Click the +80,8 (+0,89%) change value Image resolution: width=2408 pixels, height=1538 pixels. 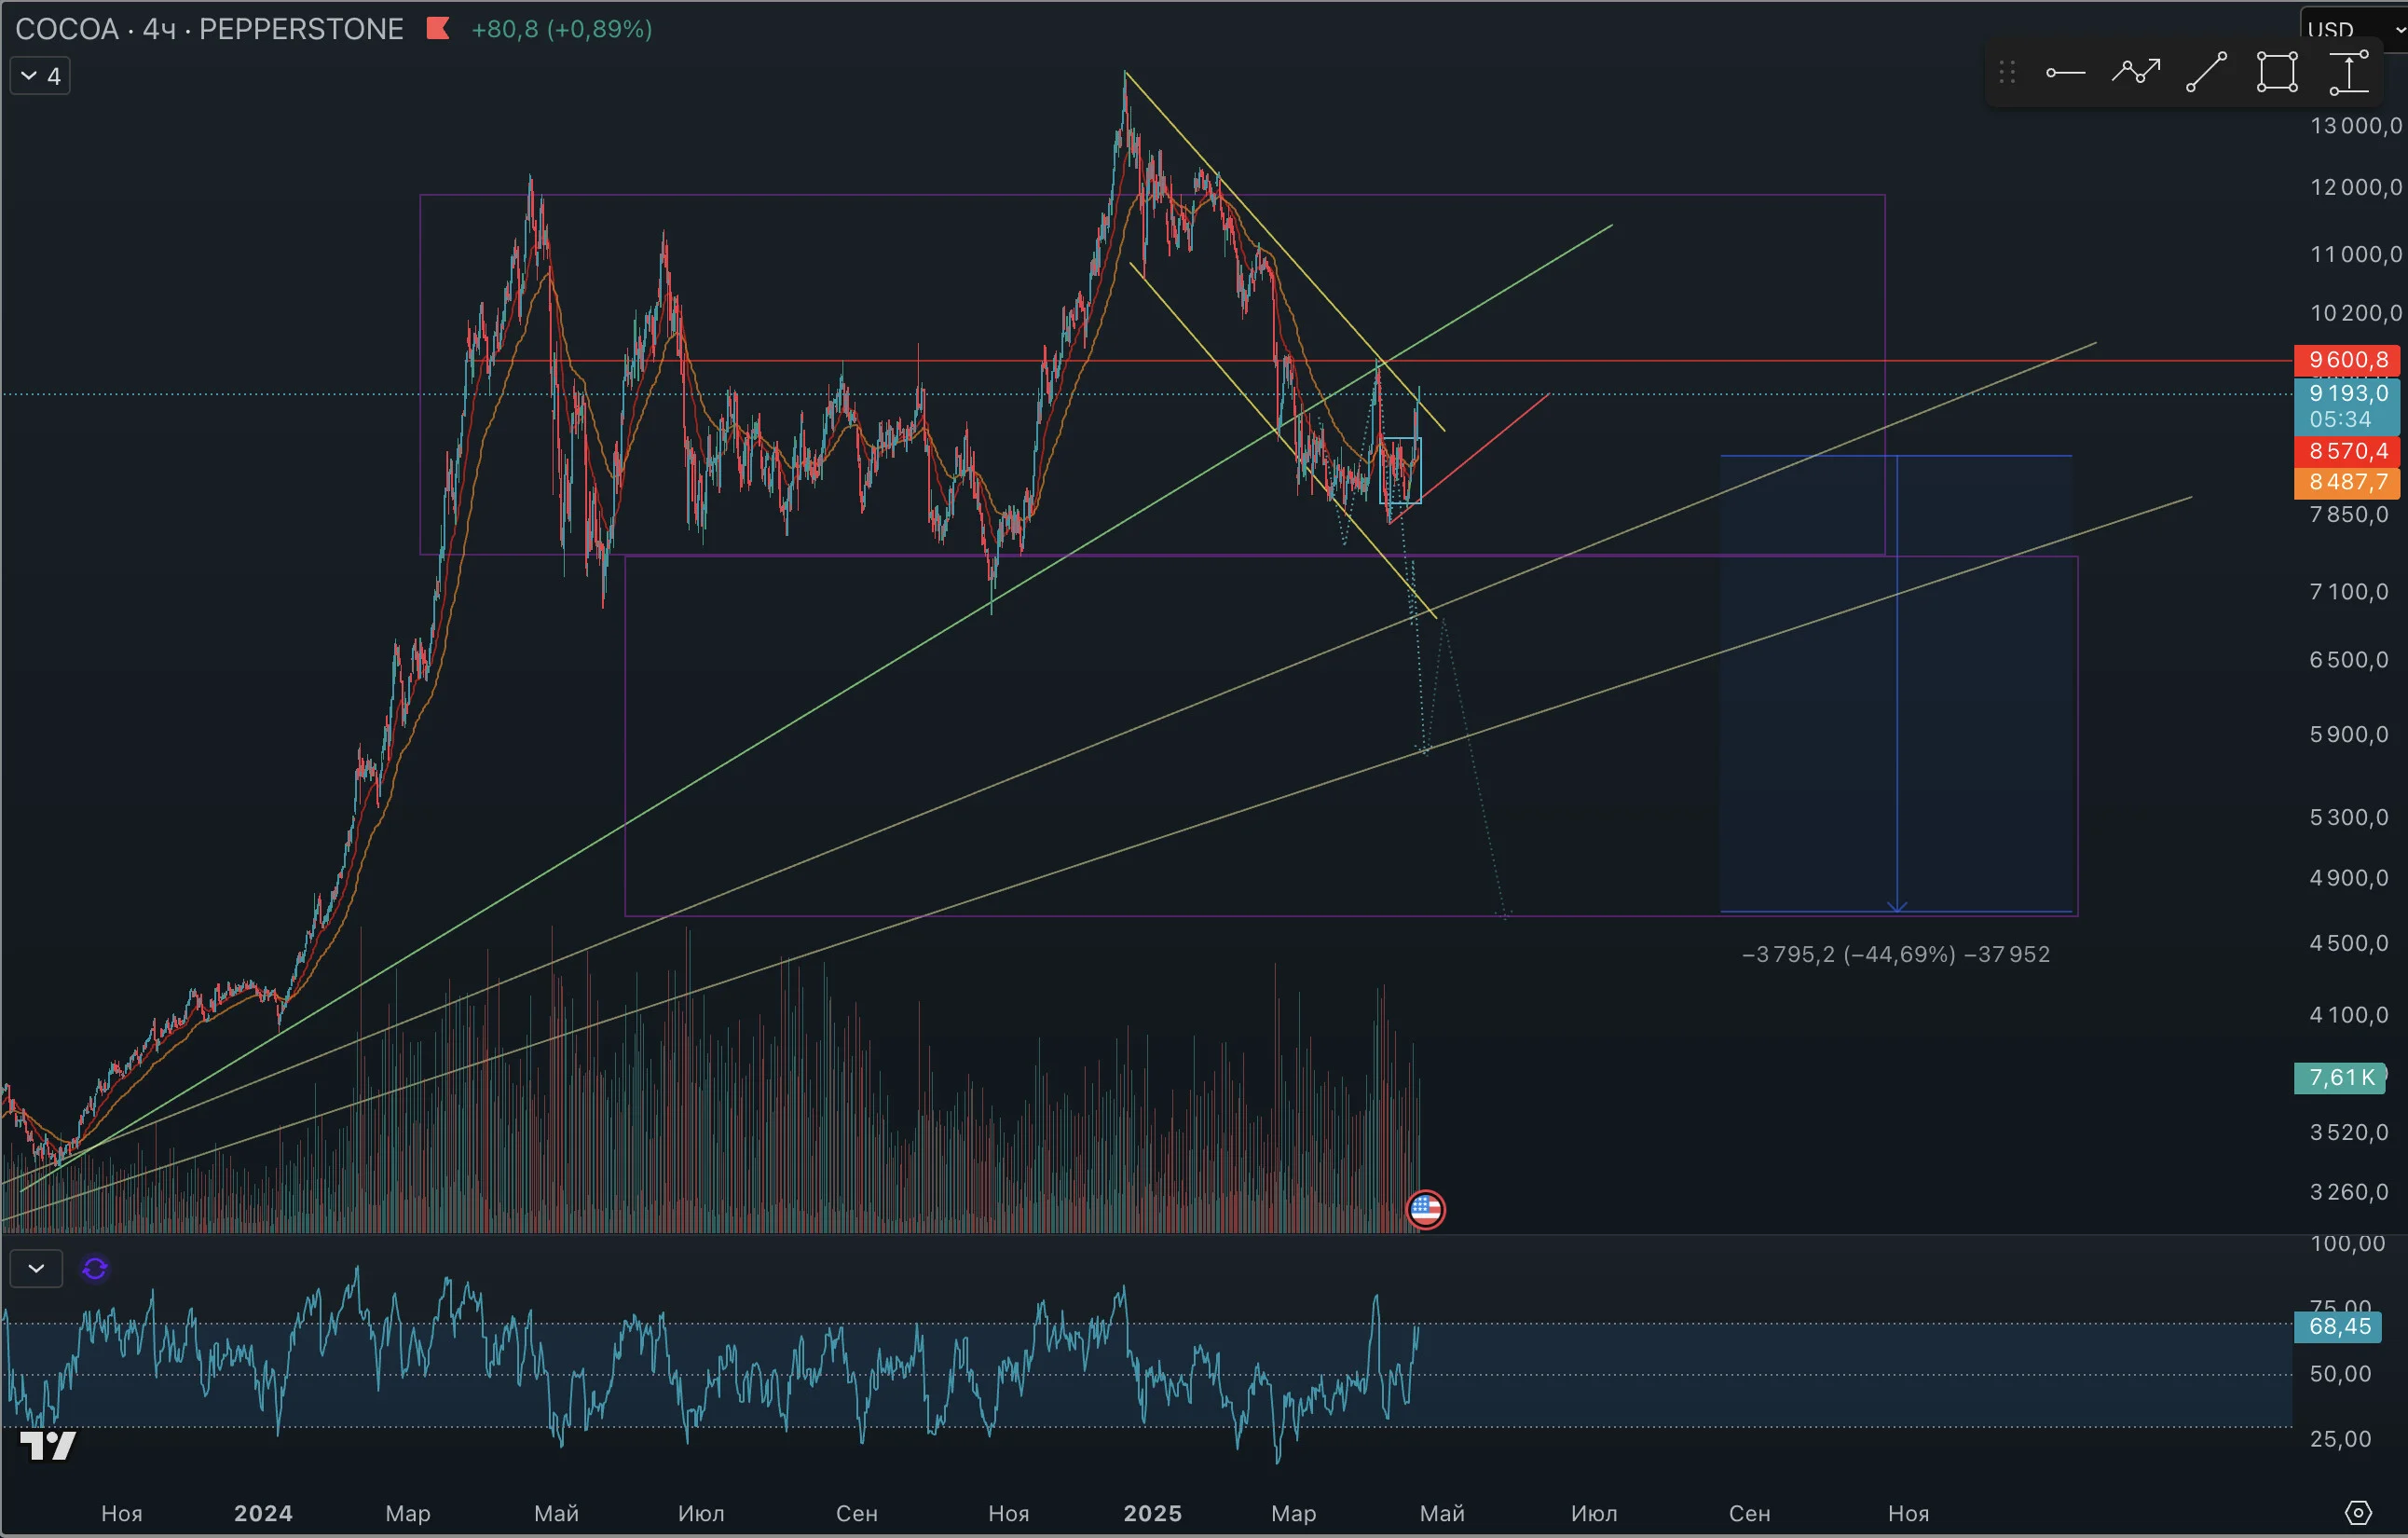tap(562, 29)
